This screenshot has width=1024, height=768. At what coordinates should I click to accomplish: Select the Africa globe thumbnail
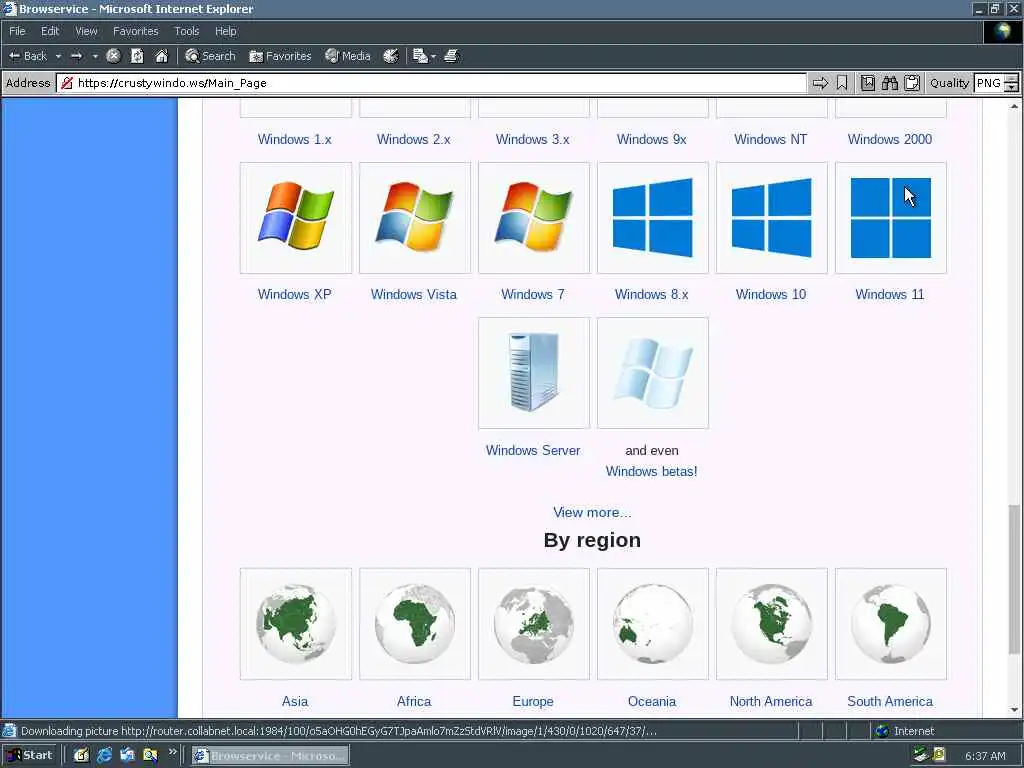[x=415, y=624]
